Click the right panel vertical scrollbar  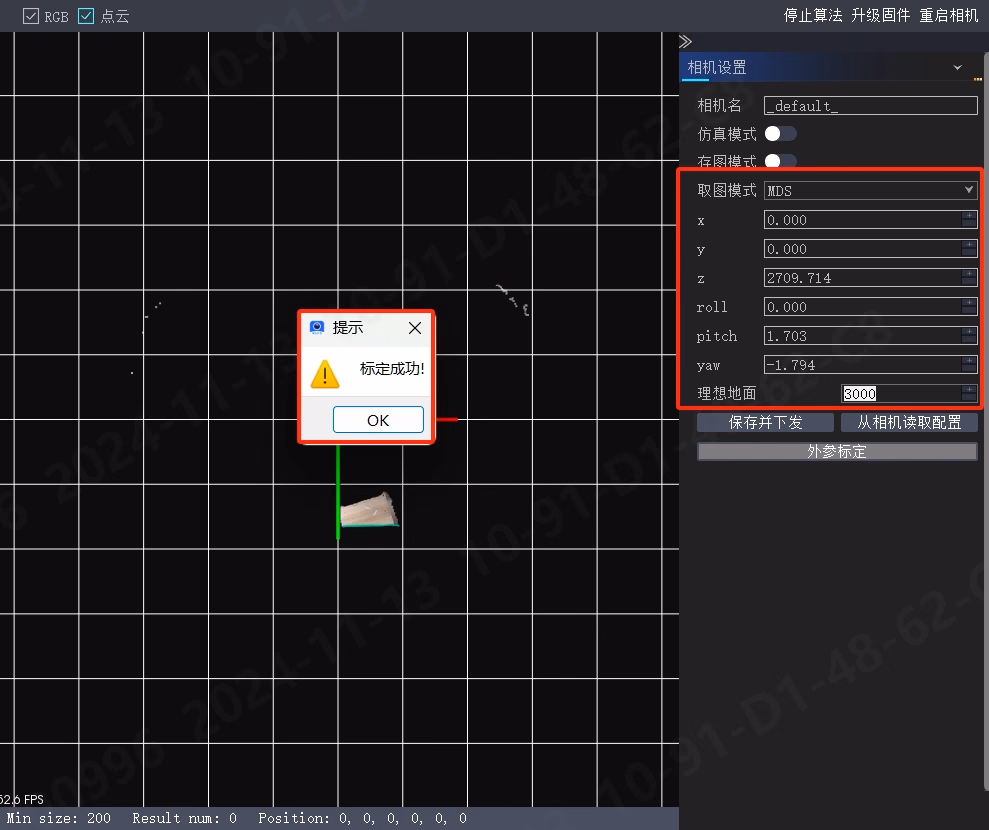pos(986,423)
